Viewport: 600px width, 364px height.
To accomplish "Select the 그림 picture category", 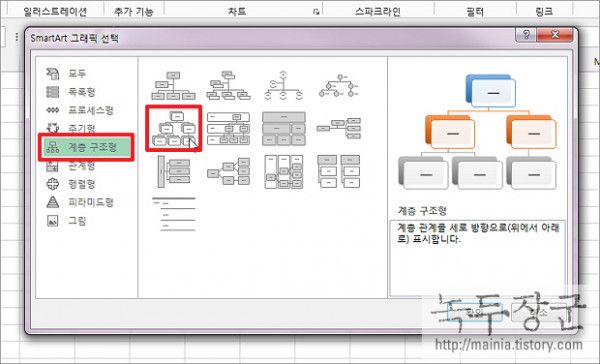I will click(x=66, y=221).
